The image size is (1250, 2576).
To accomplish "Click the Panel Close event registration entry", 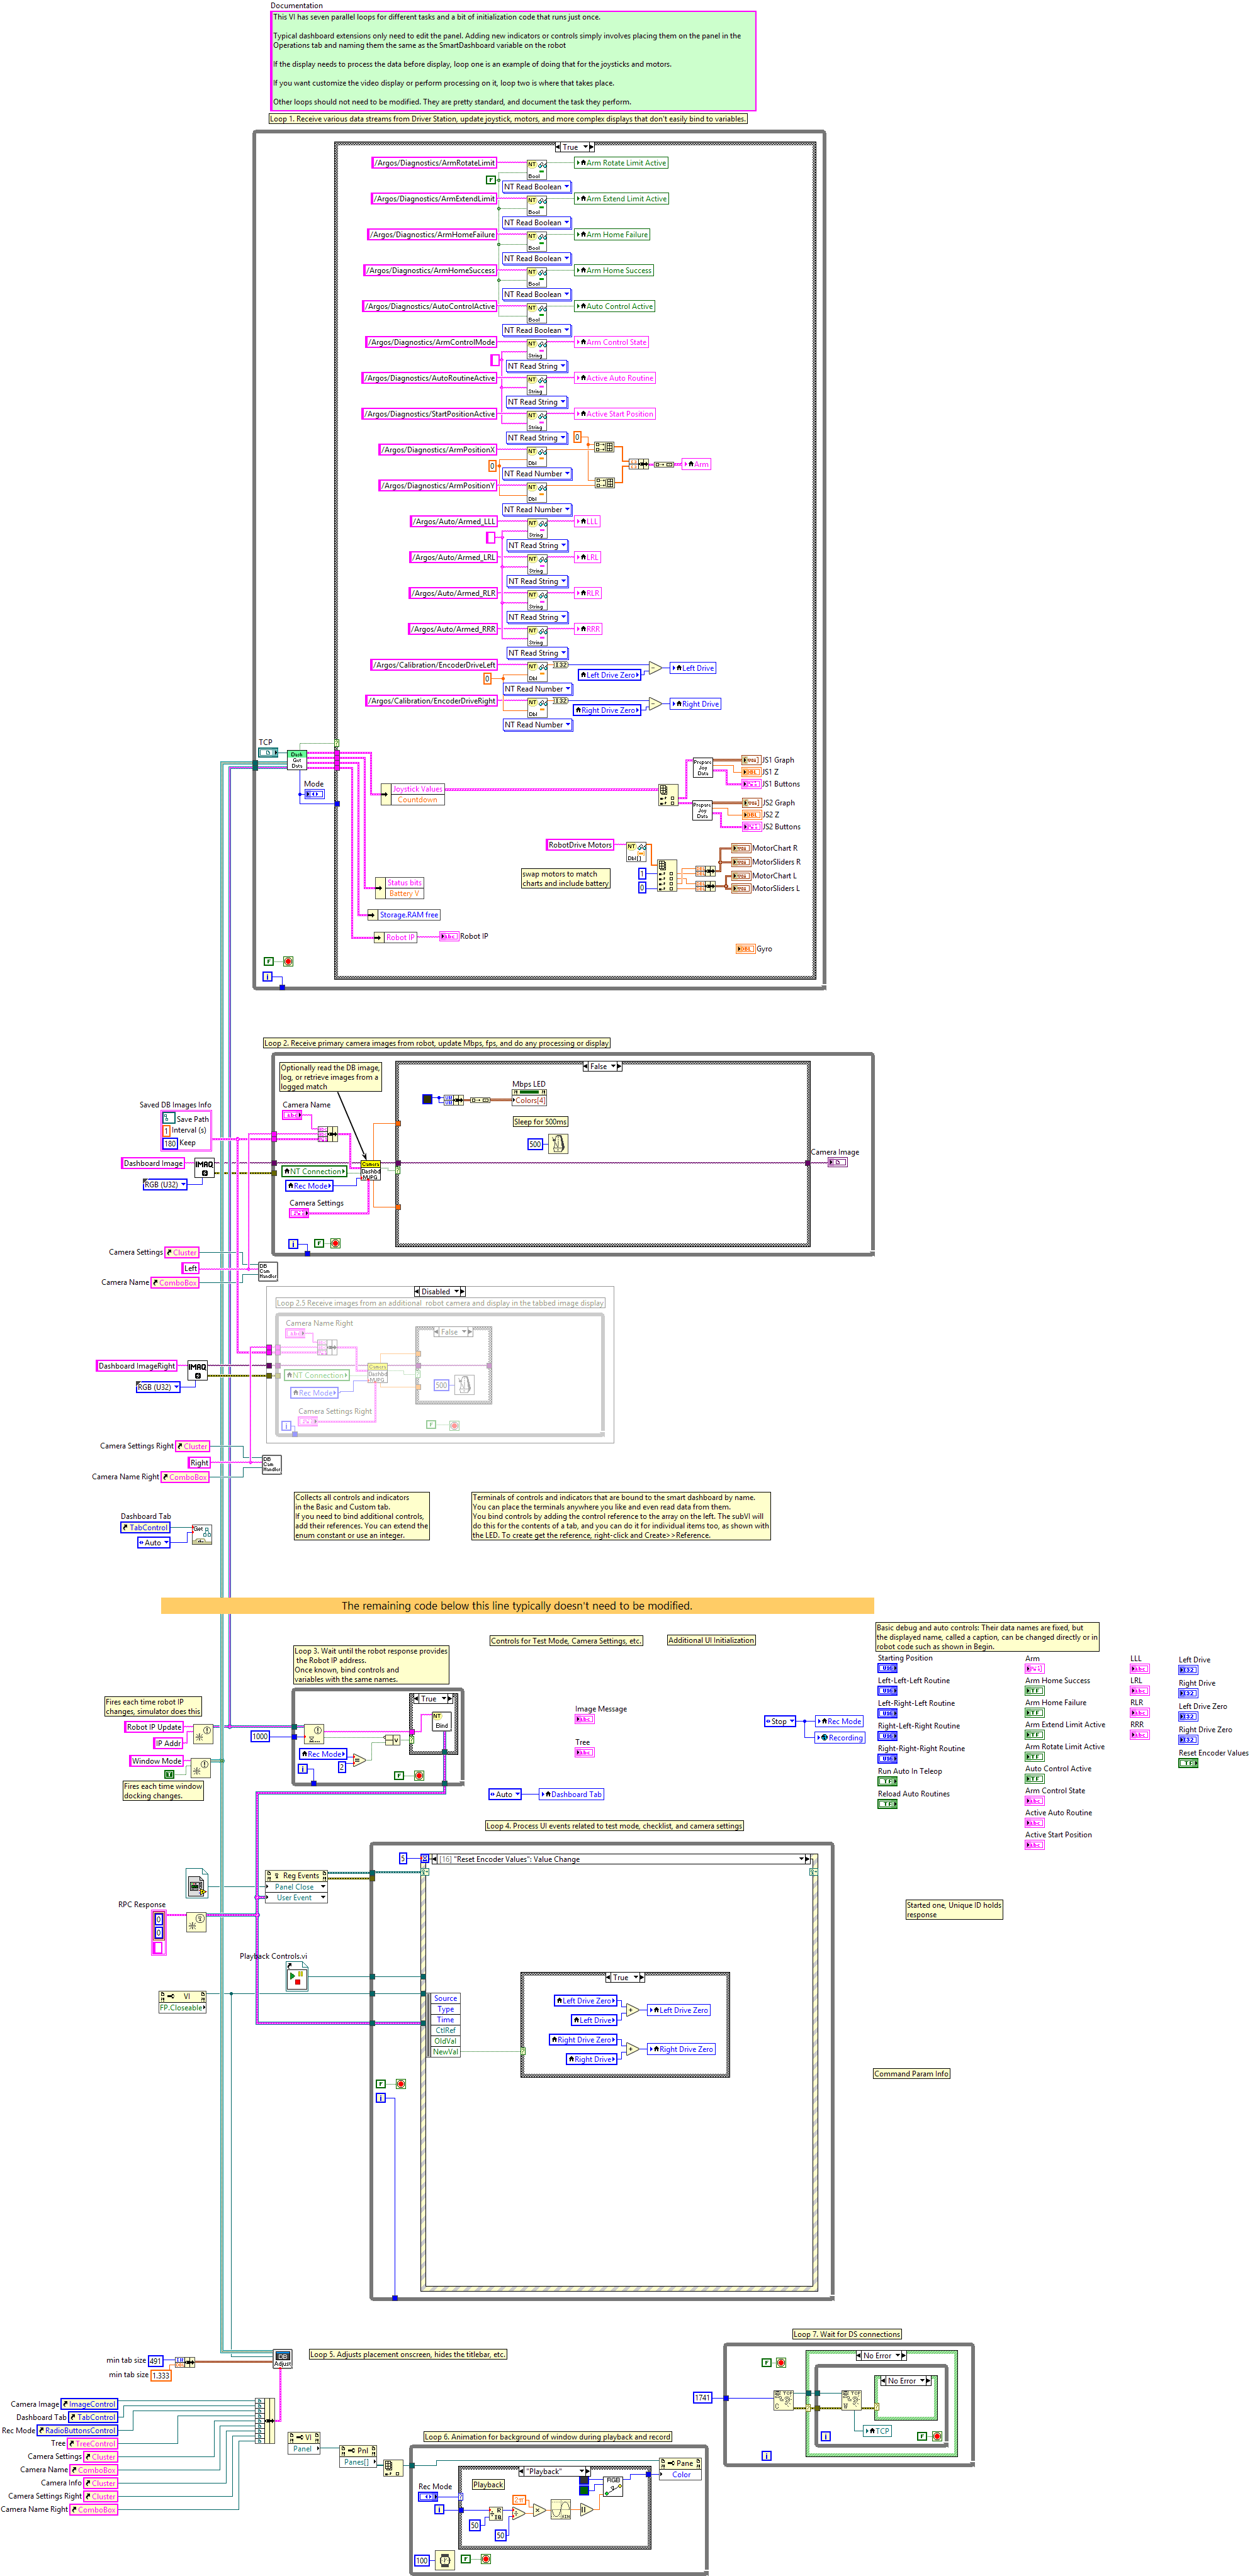I will click(295, 1887).
